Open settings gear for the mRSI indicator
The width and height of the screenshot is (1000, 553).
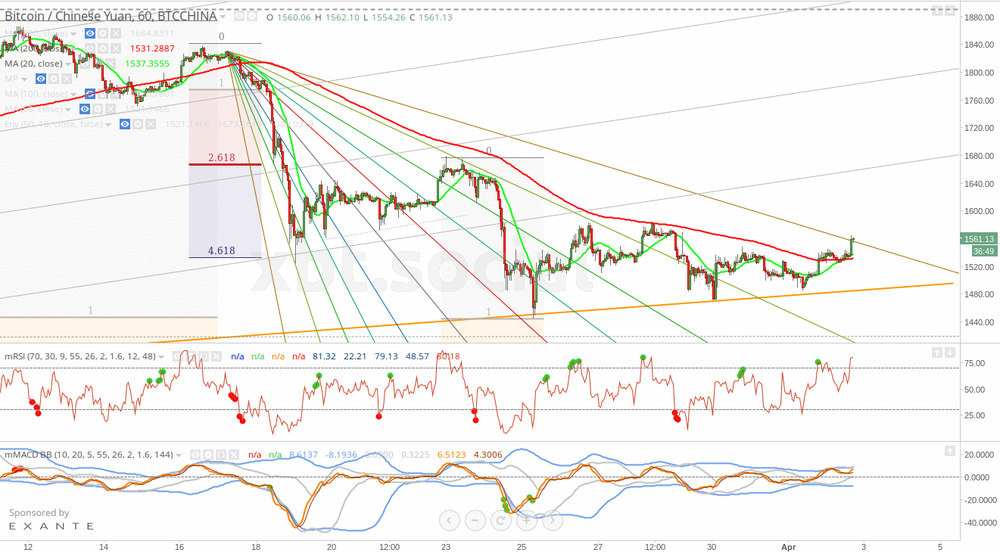[191, 357]
